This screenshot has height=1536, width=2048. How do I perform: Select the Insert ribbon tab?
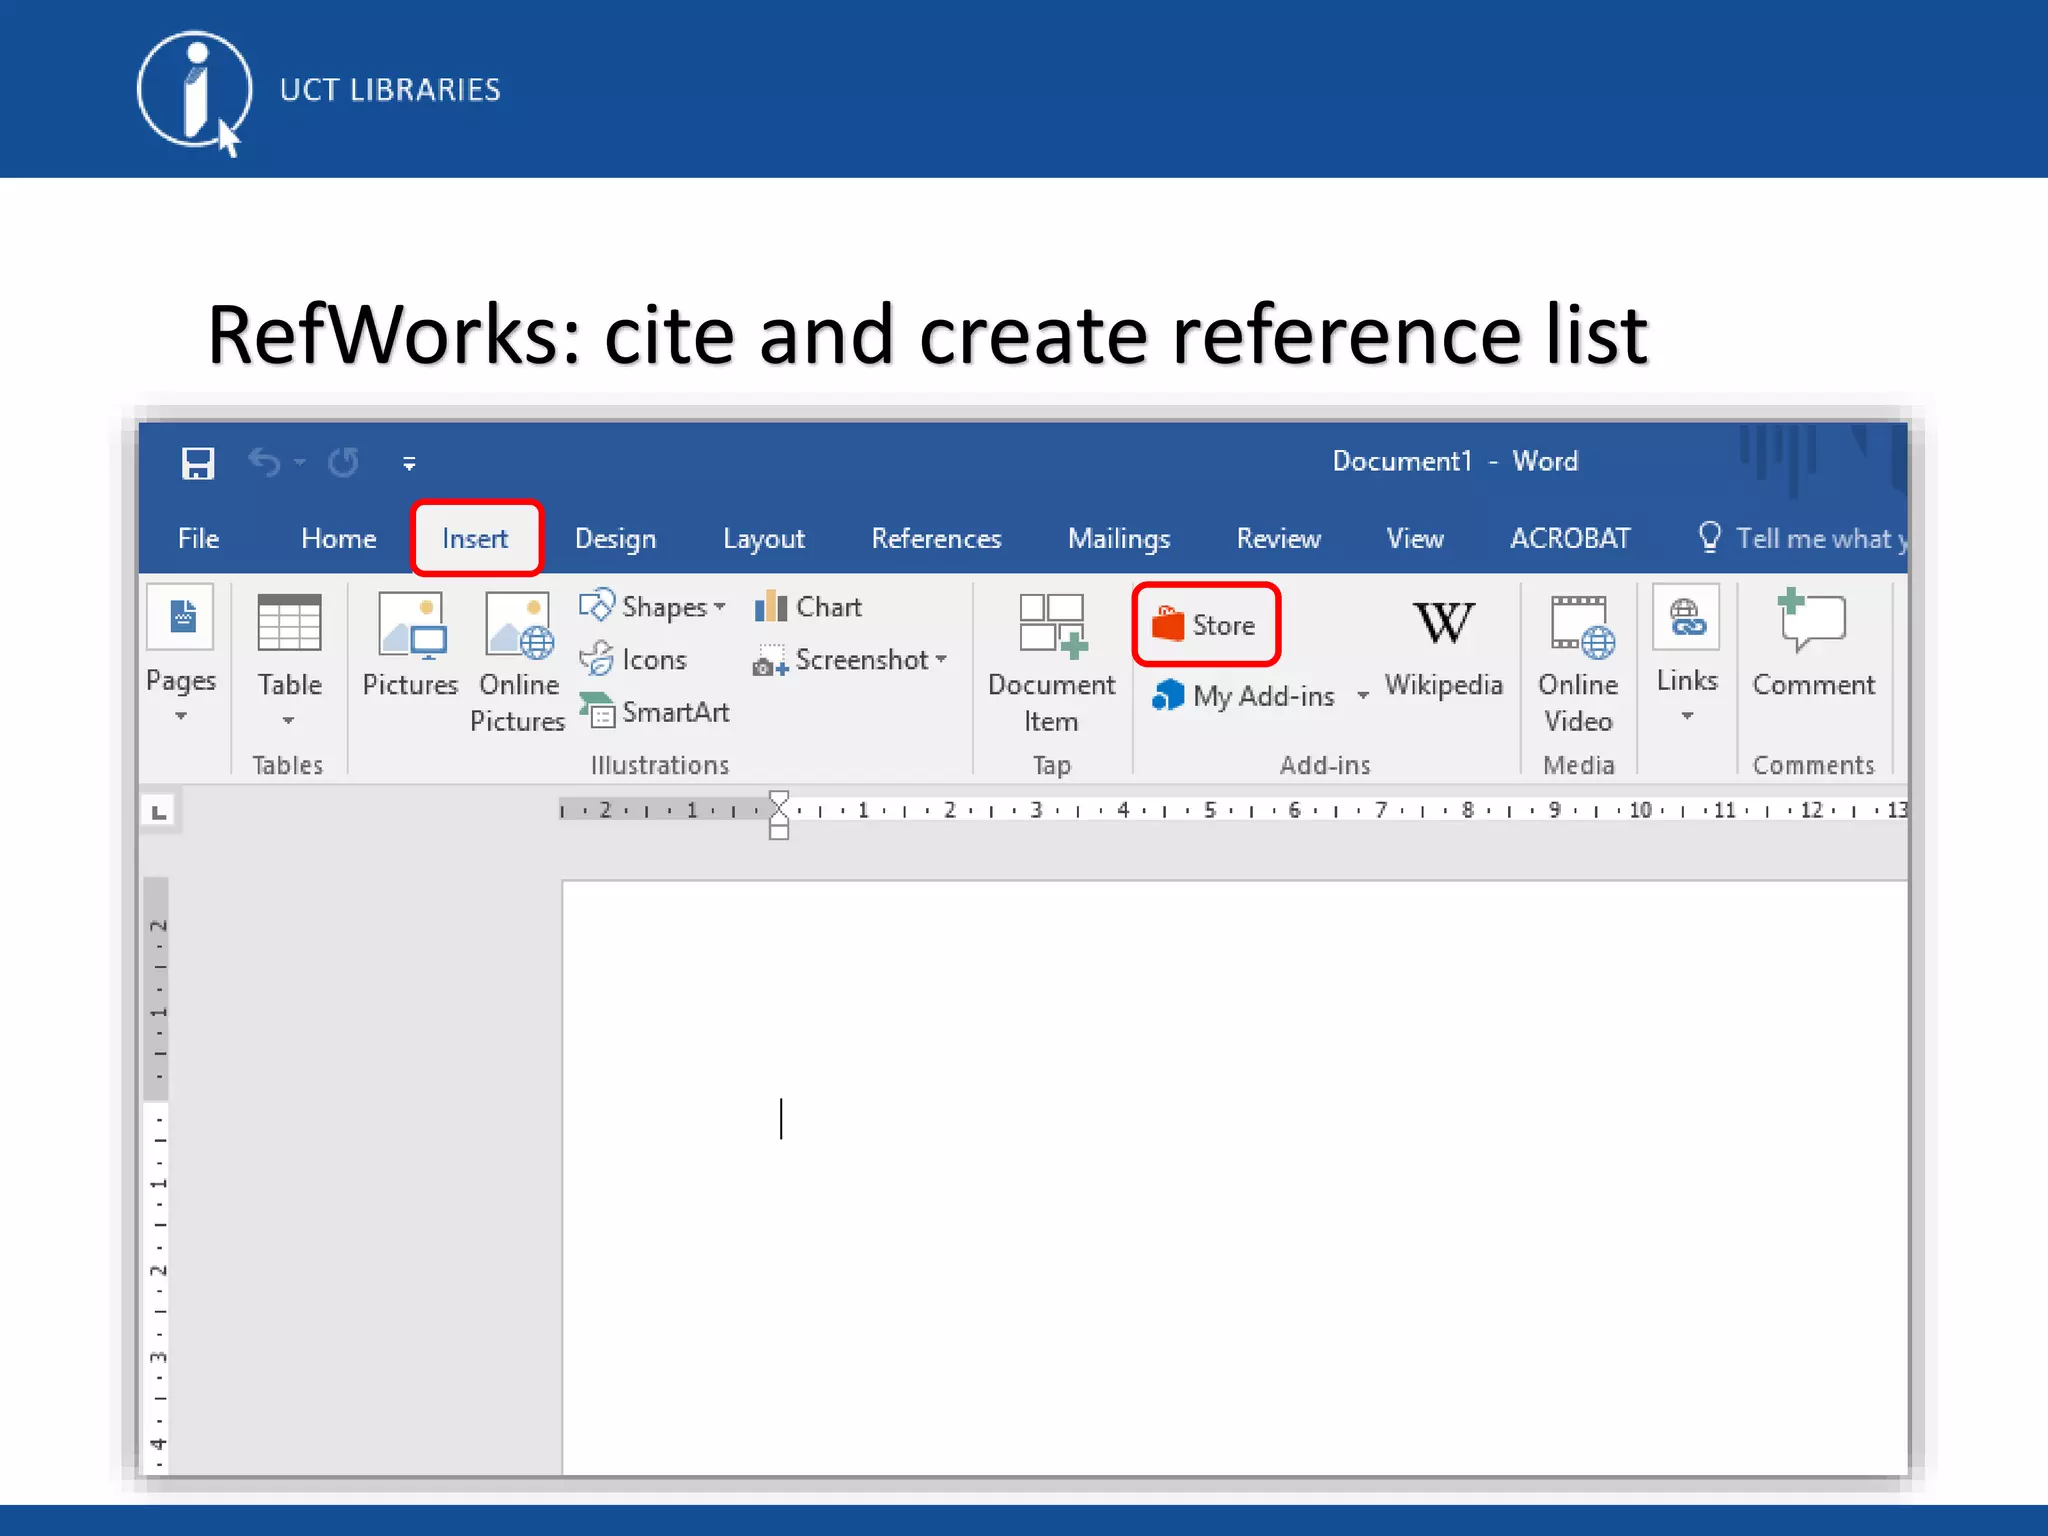point(476,538)
